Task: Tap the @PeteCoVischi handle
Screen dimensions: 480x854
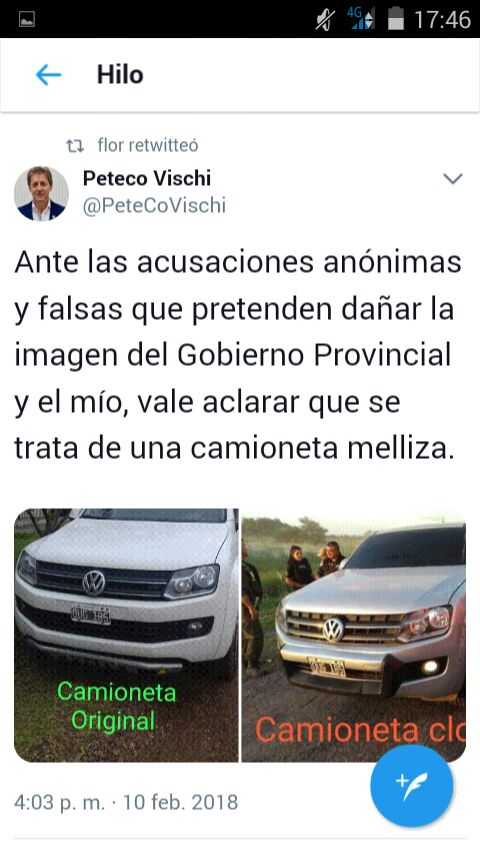Action: 154,206
